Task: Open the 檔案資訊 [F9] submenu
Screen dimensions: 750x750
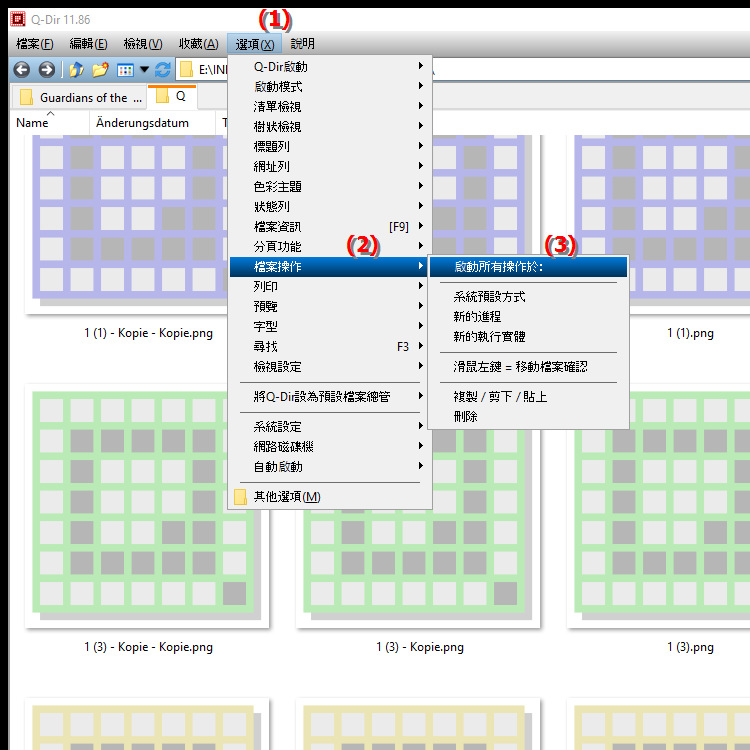Action: (x=331, y=227)
